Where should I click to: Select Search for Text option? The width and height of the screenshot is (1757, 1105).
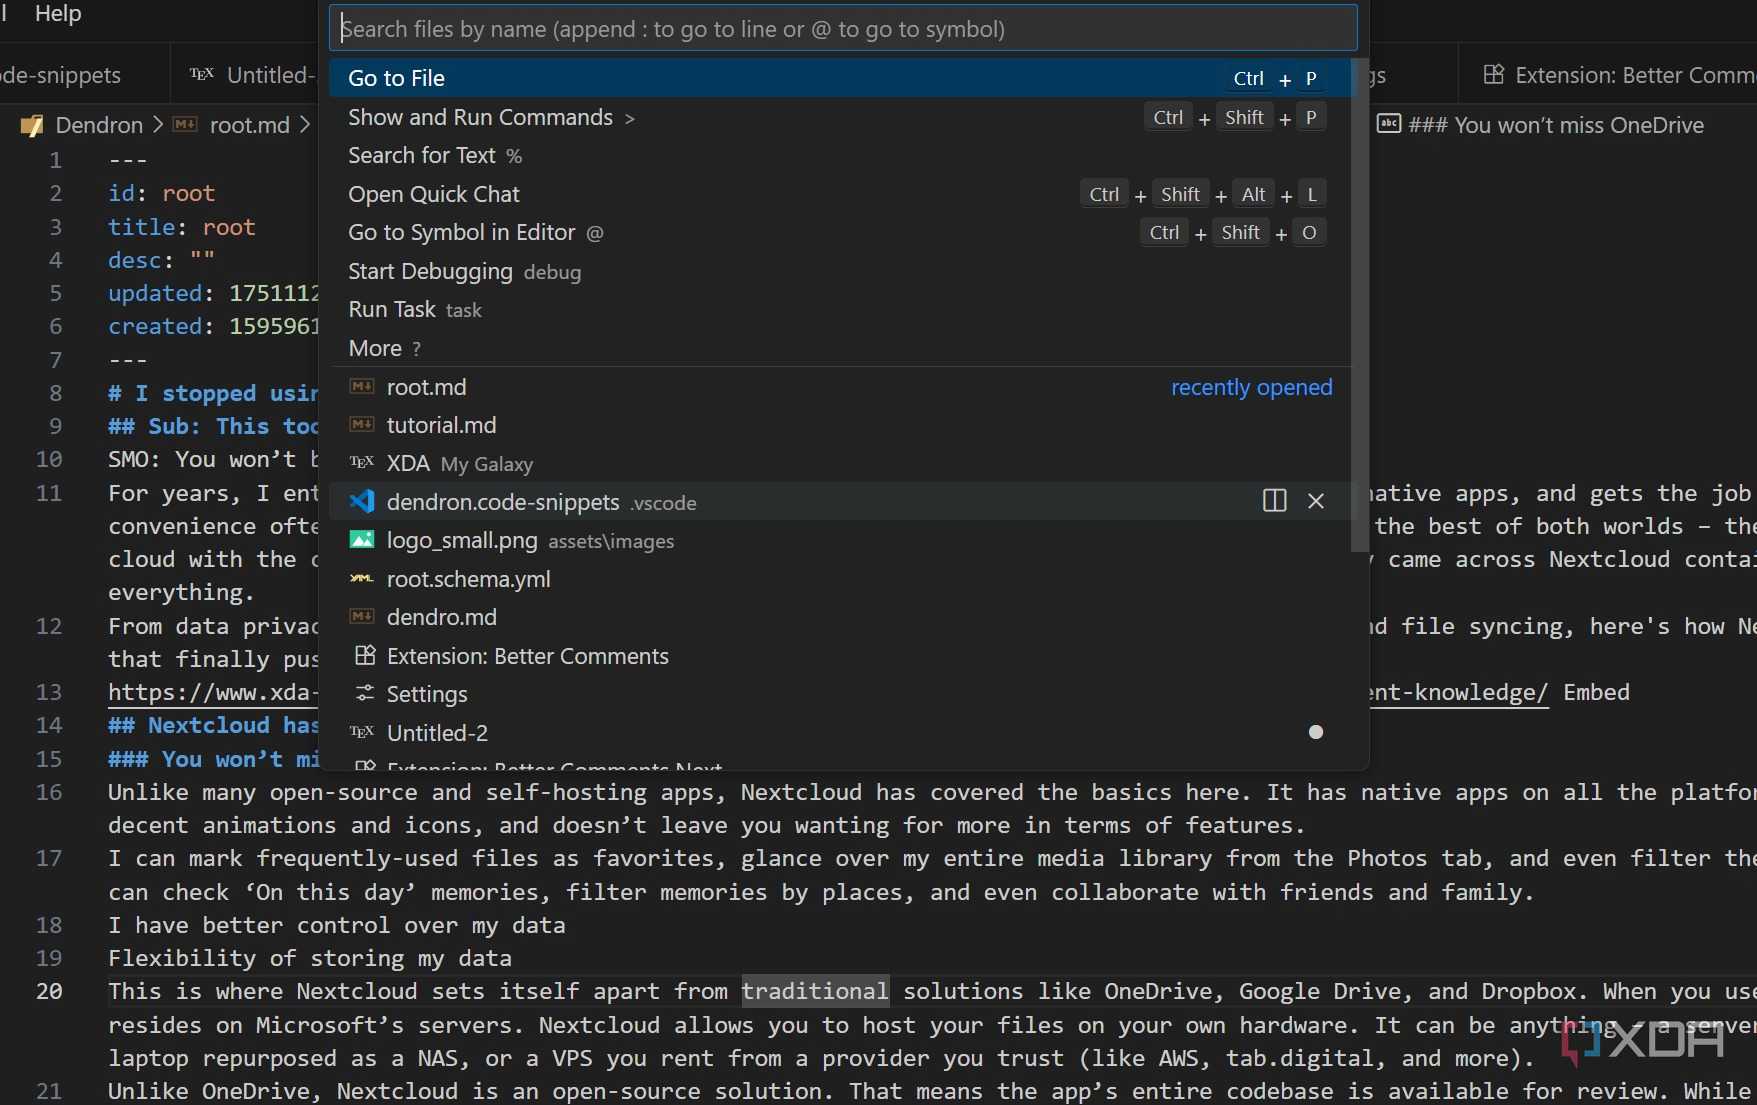[x=840, y=155]
